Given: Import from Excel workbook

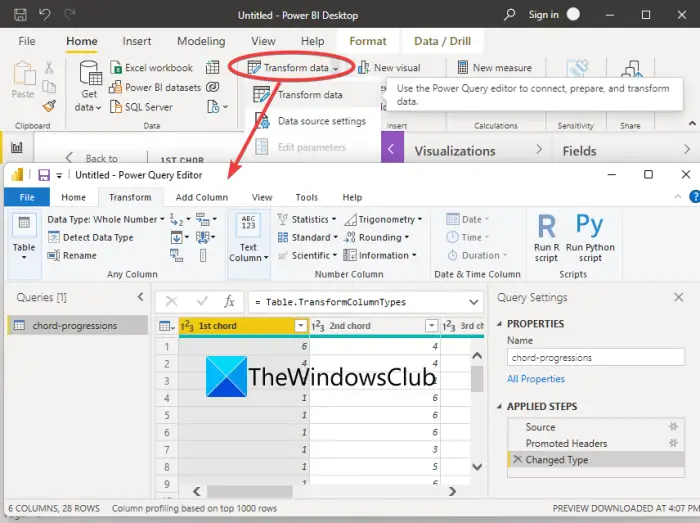Looking at the screenshot, I should click(x=151, y=68).
